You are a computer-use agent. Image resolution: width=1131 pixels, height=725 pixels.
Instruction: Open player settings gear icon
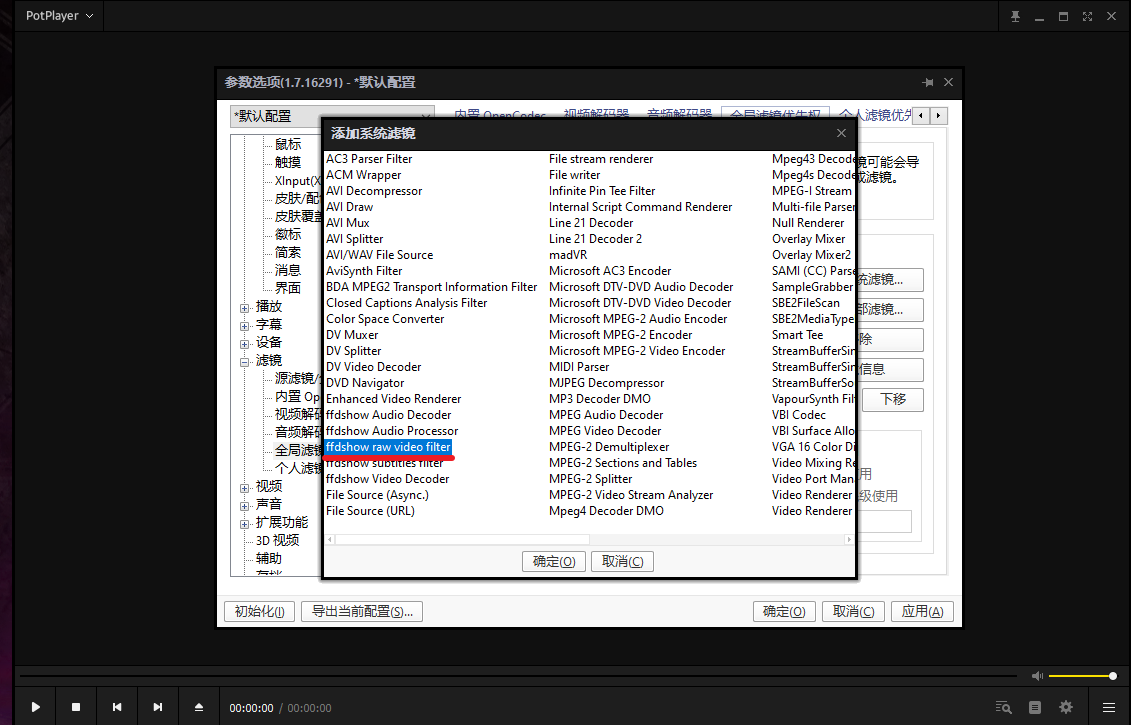pyautogui.click(x=1066, y=707)
